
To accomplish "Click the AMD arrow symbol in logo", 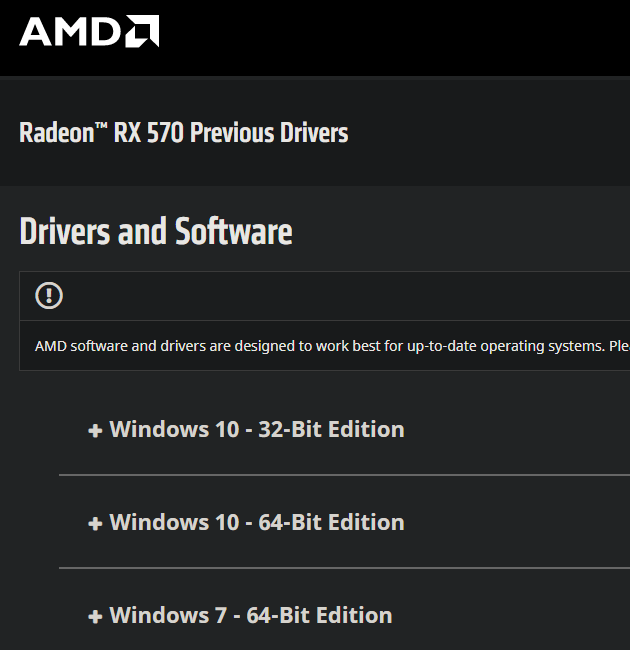I will pos(144,31).
